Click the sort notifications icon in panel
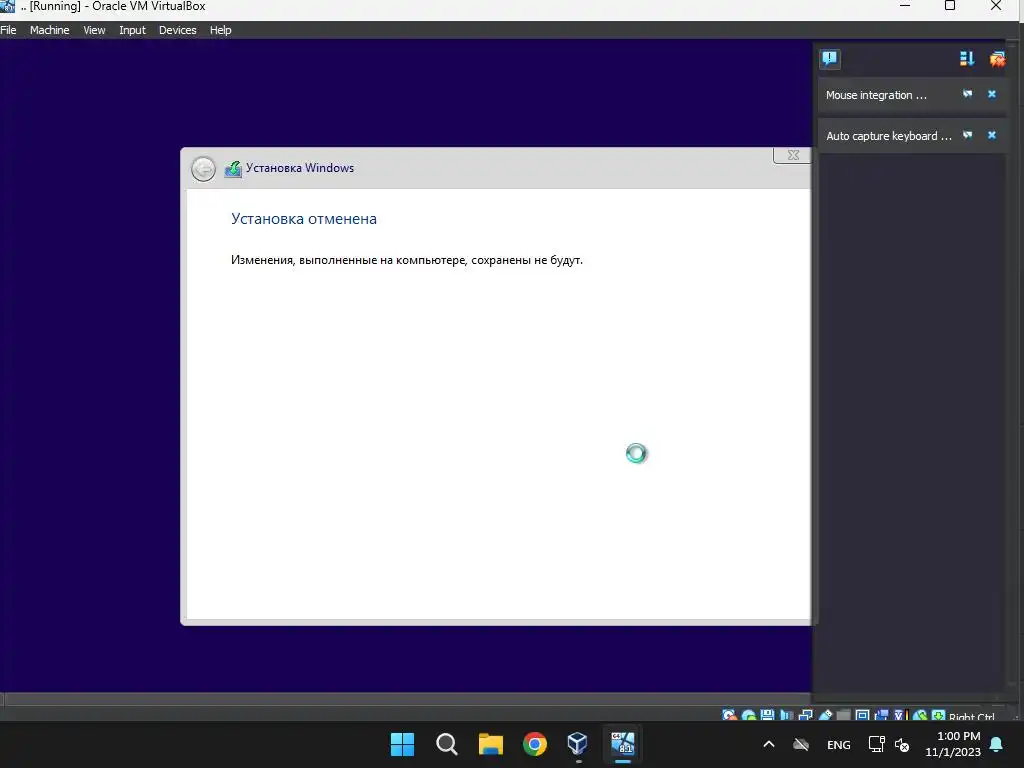This screenshot has height=768, width=1024. [967, 59]
